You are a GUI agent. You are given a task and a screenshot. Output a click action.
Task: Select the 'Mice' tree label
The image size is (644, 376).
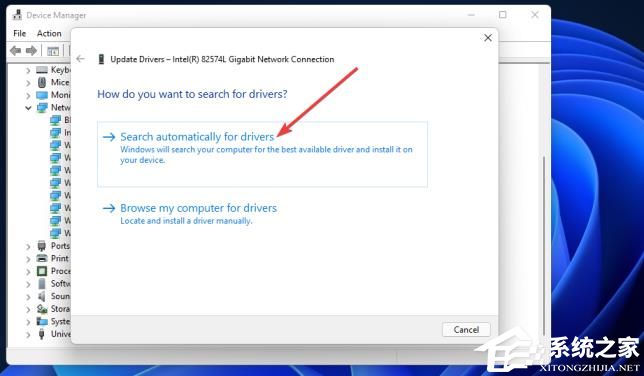point(60,82)
